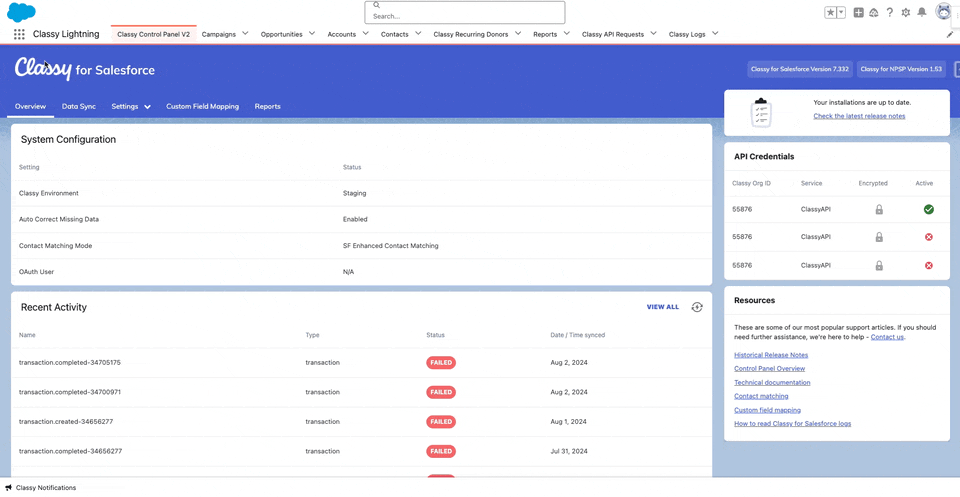960x497 pixels.
Task: Open the Opportunities navigation tab
Action: coord(282,34)
